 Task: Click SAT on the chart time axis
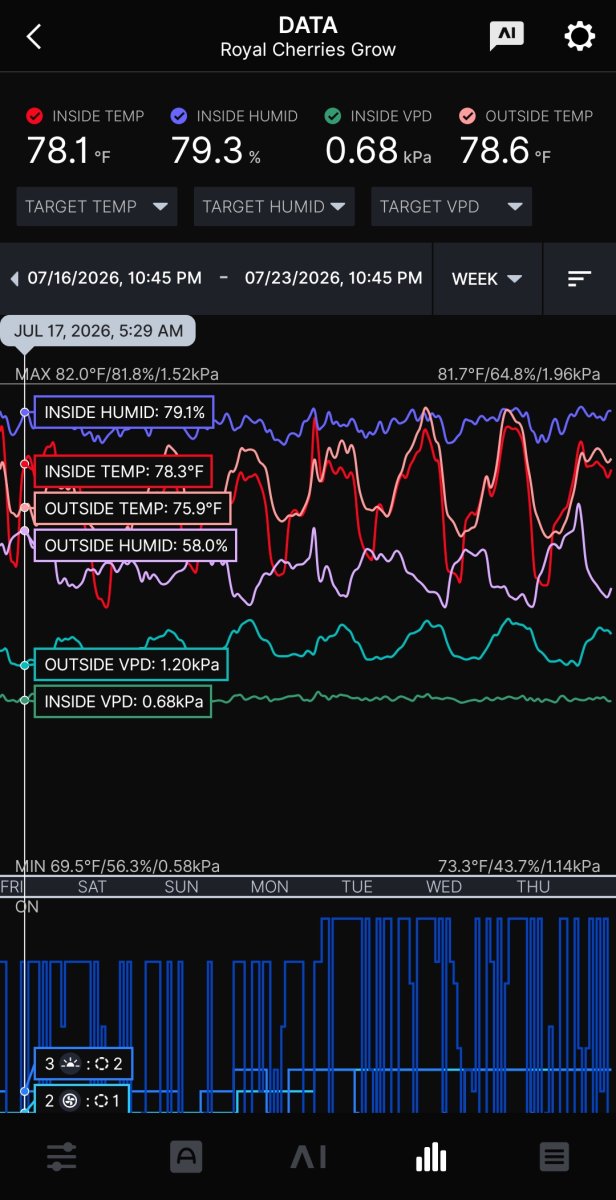(92, 887)
